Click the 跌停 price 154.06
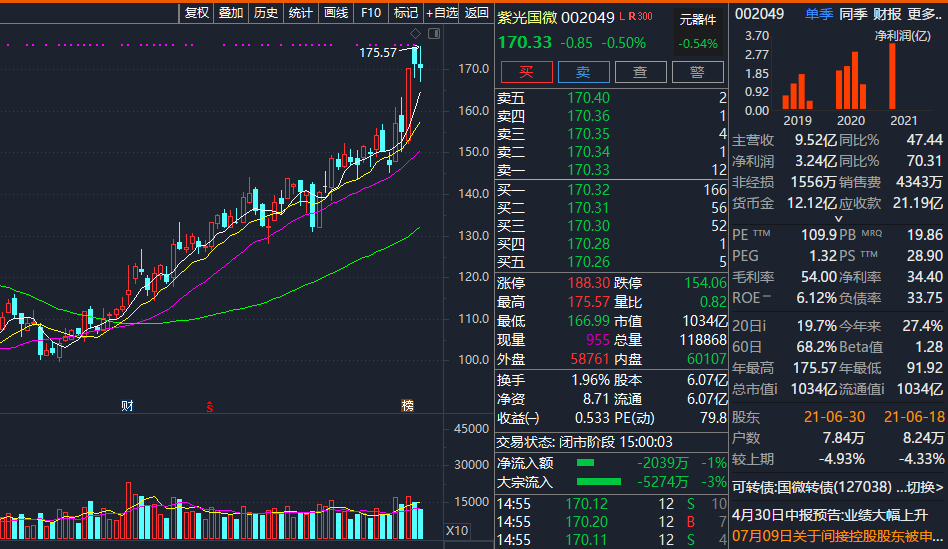This screenshot has height=549, width=948. 705,283
